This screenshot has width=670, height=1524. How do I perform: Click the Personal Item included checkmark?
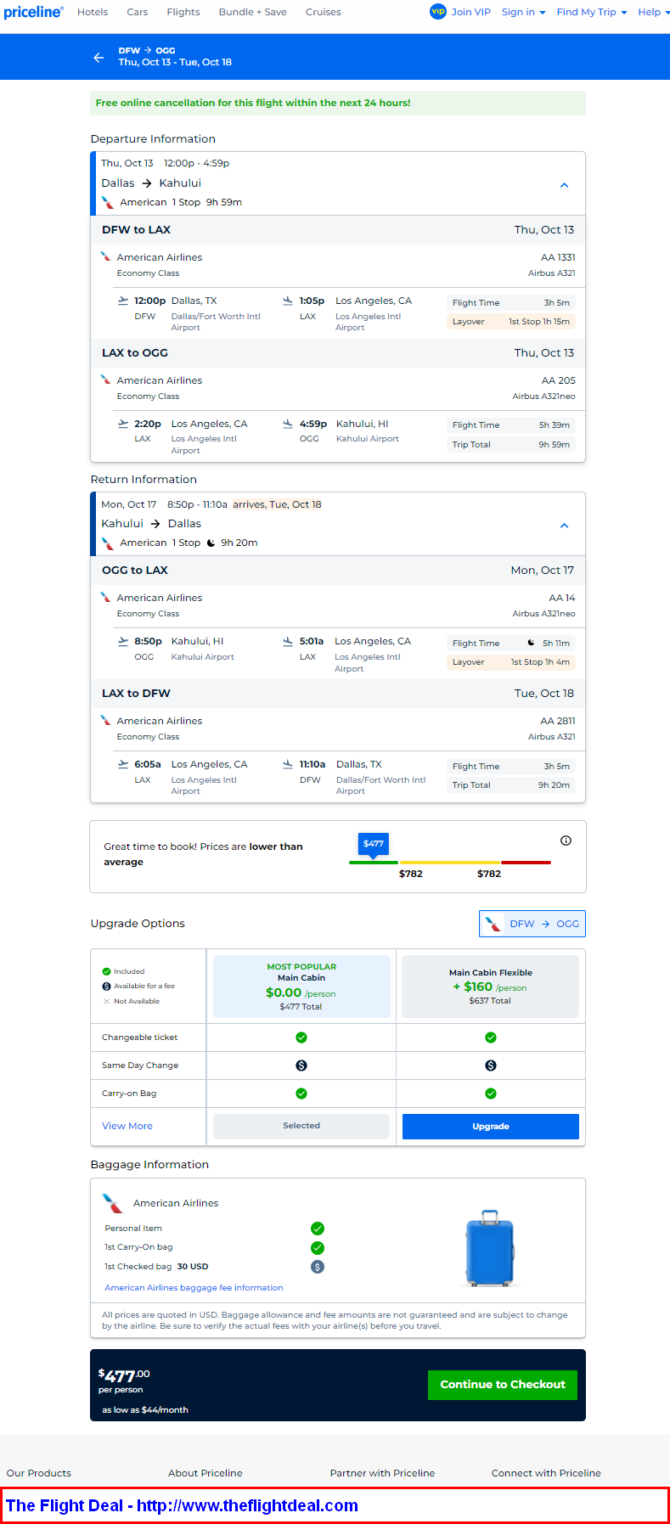pyautogui.click(x=317, y=1228)
